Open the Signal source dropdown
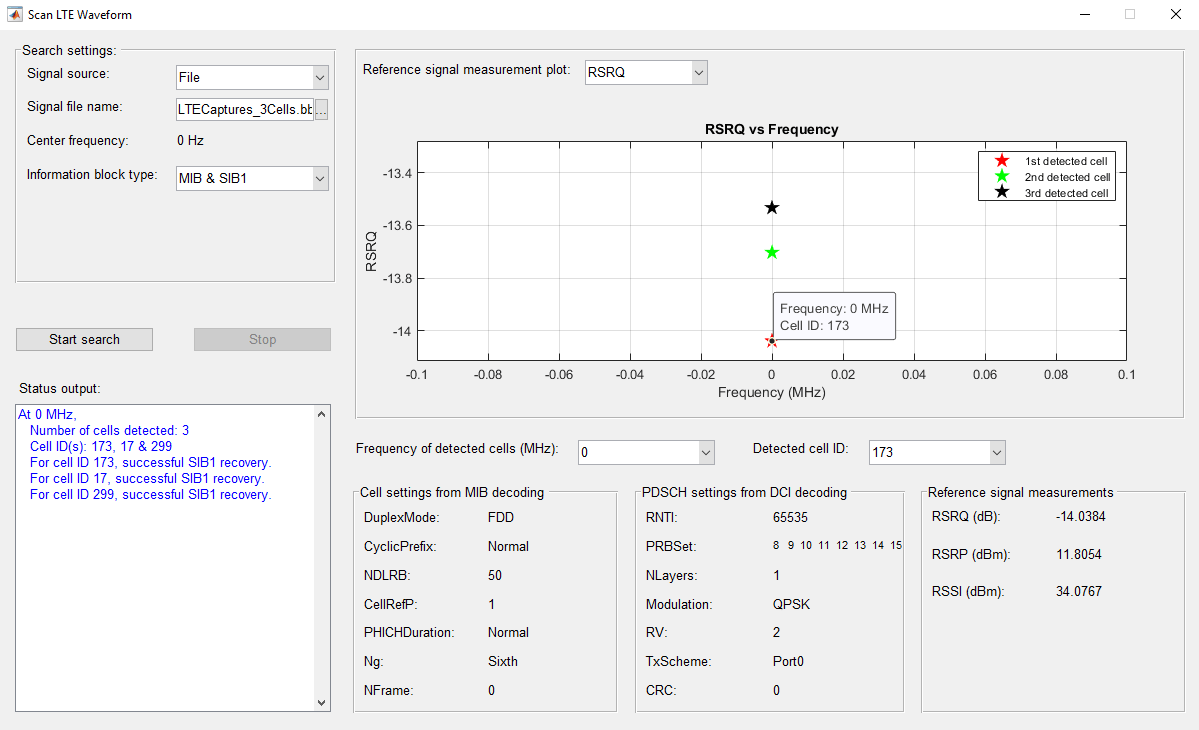Image resolution: width=1199 pixels, height=730 pixels. (252, 77)
